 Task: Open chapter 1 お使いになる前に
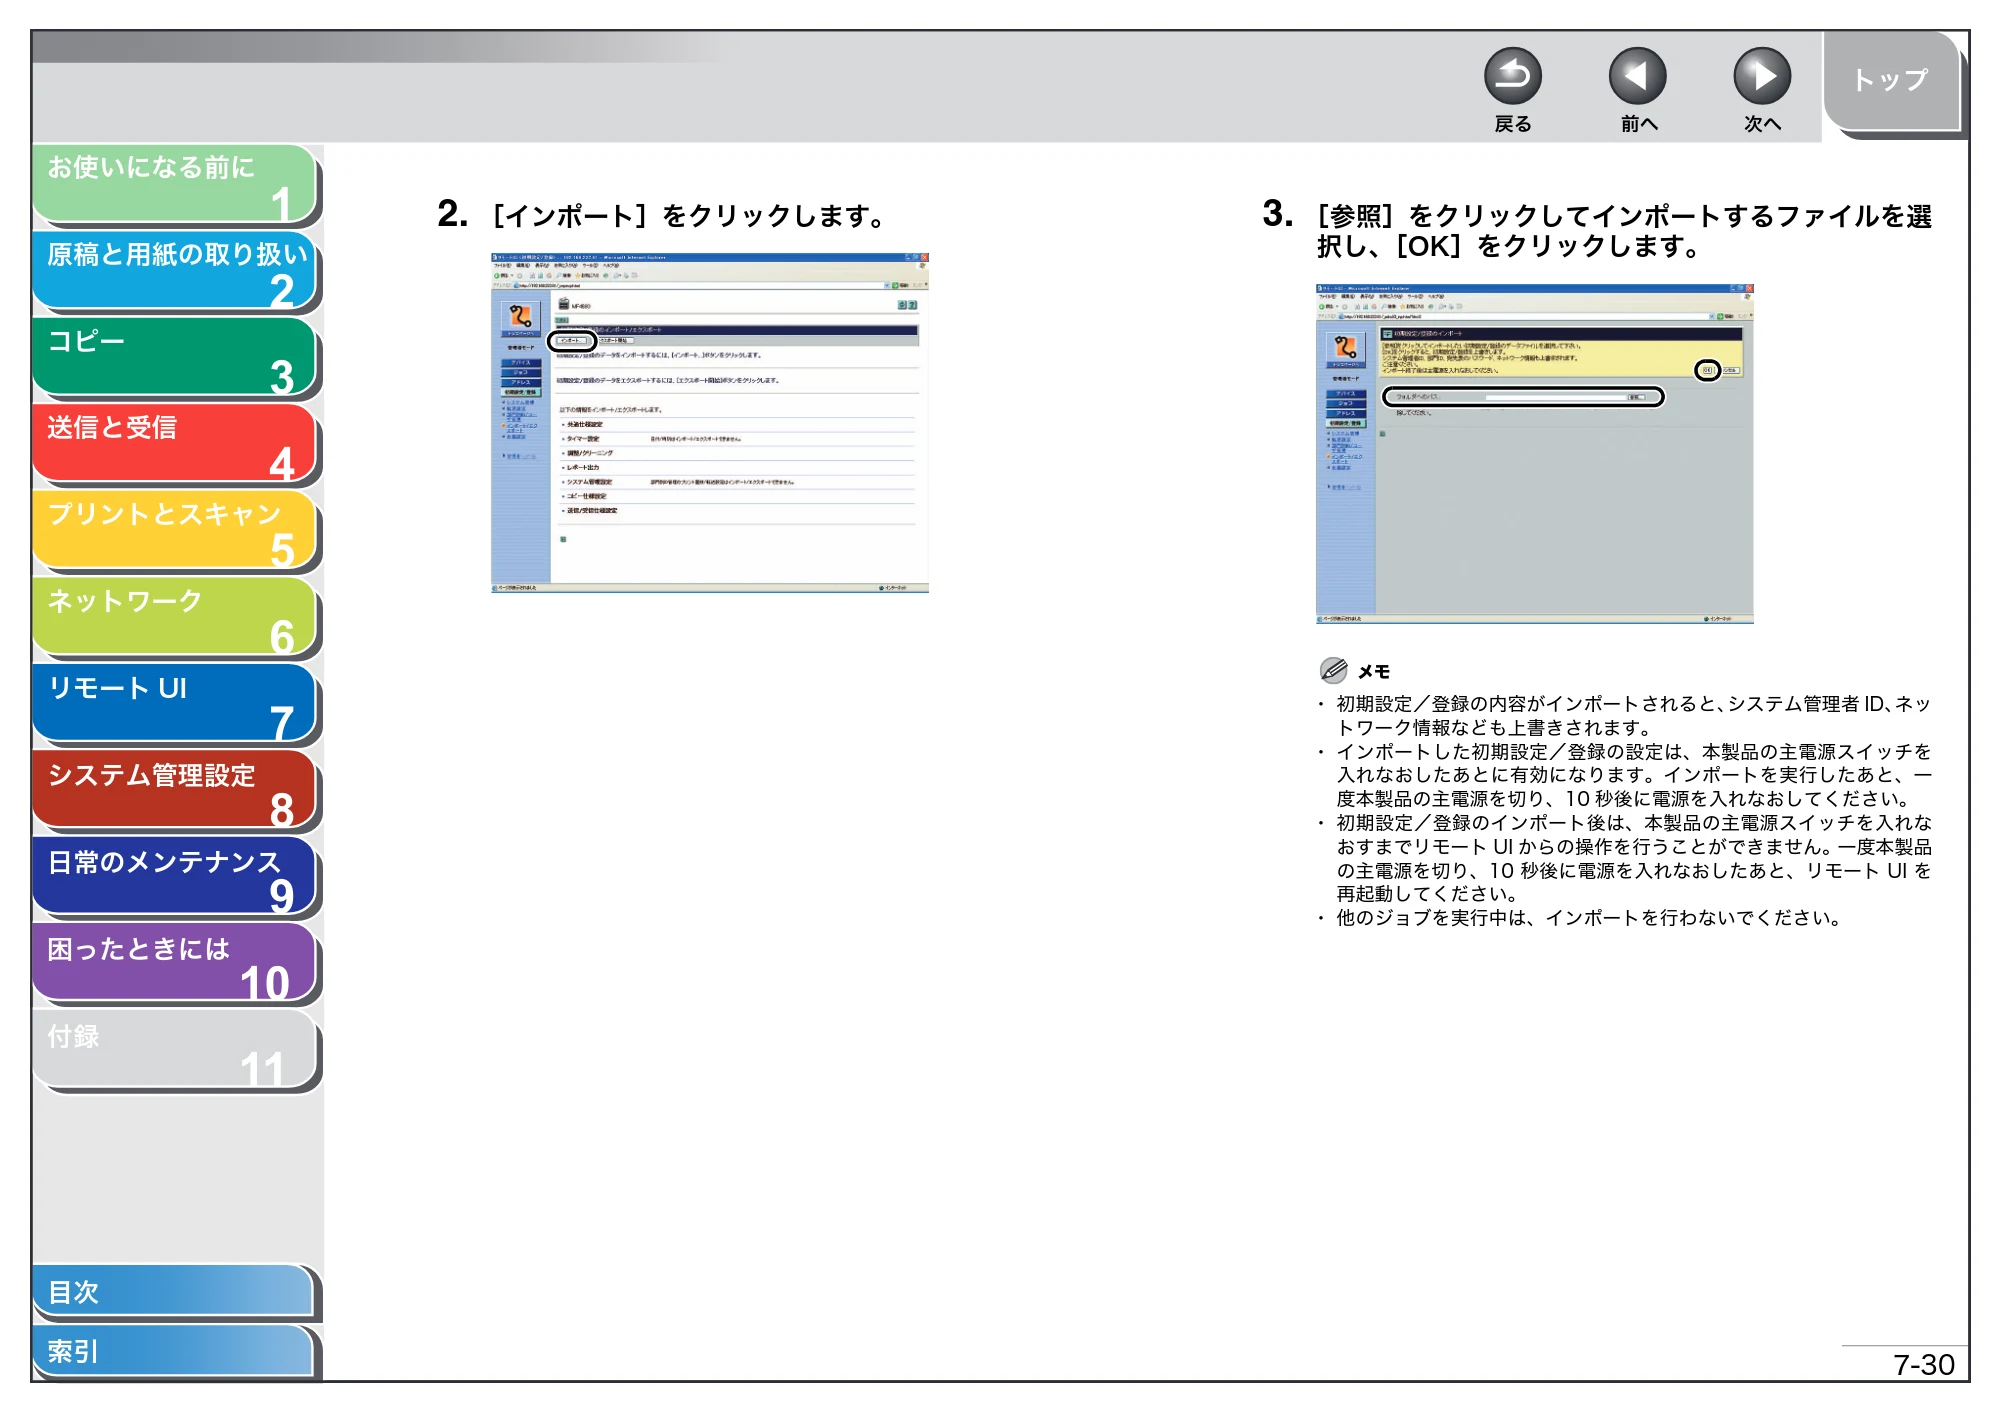pyautogui.click(x=175, y=184)
